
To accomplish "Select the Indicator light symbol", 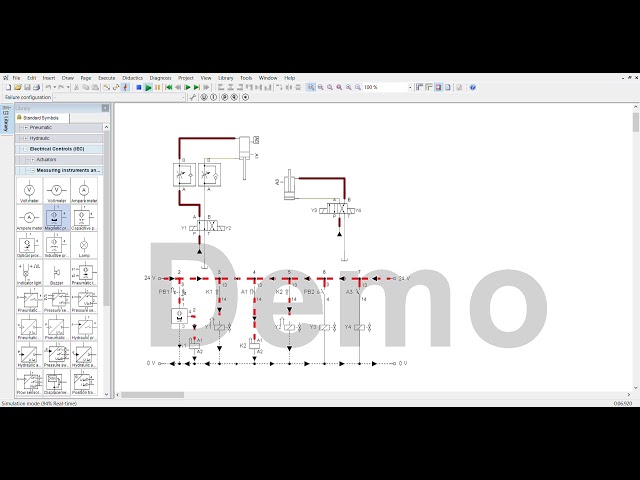I will pos(29,273).
